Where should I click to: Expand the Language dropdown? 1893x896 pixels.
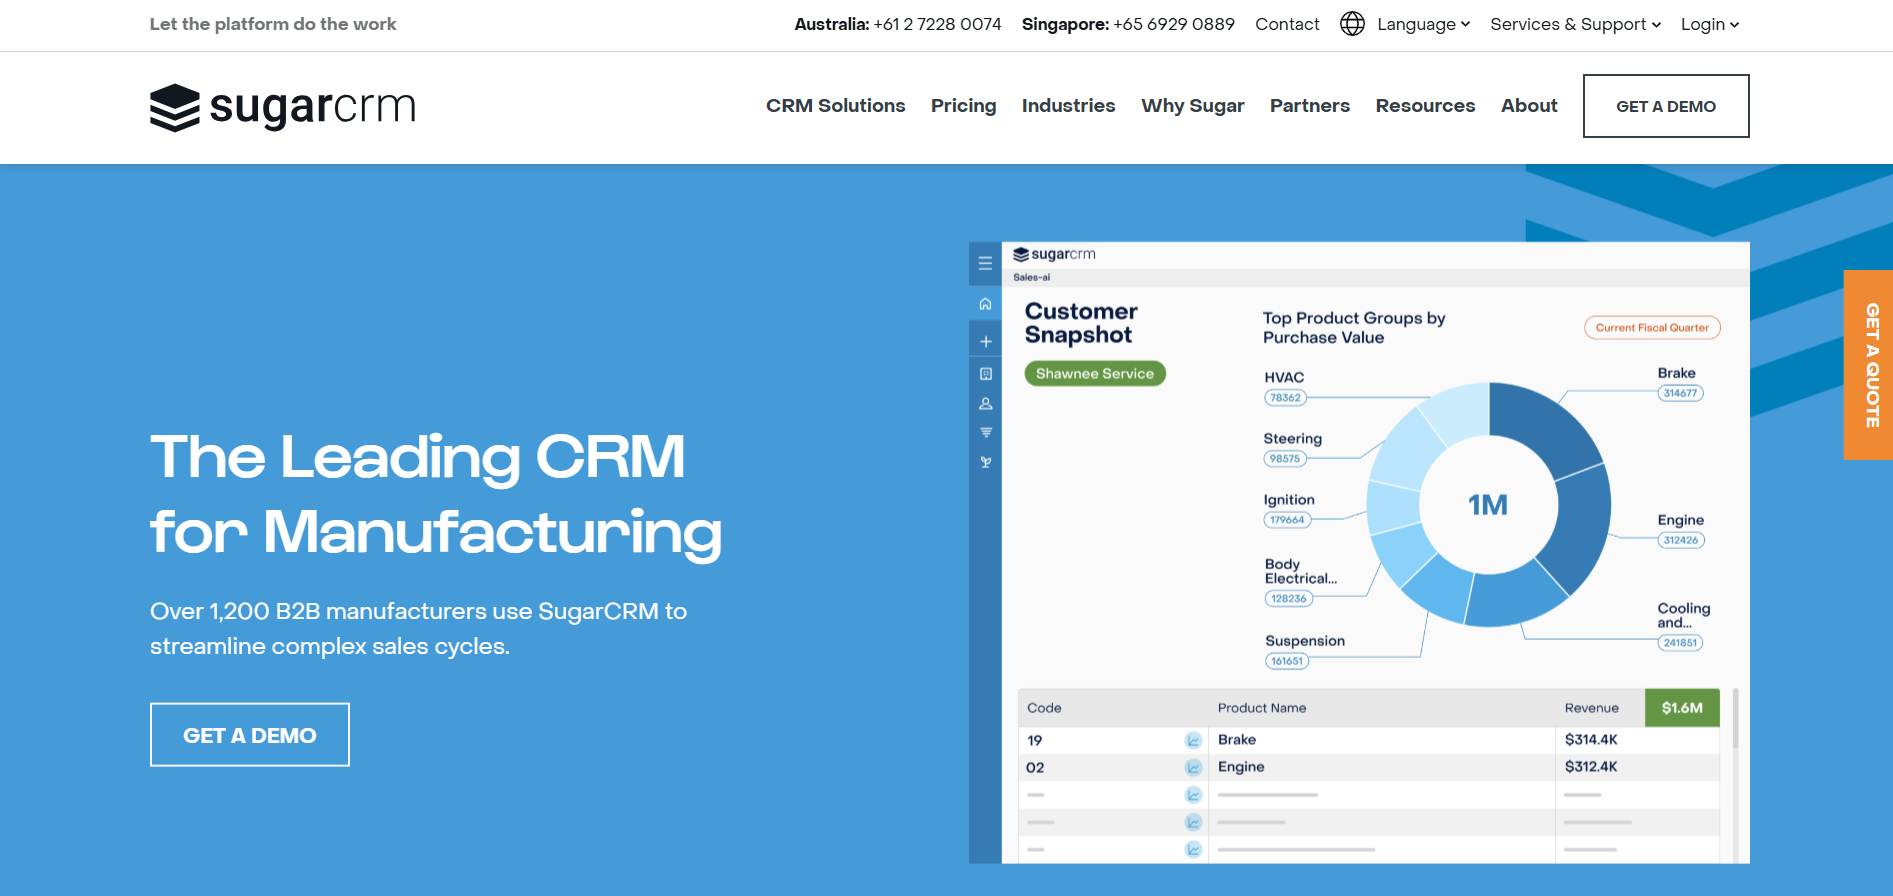[1423, 24]
